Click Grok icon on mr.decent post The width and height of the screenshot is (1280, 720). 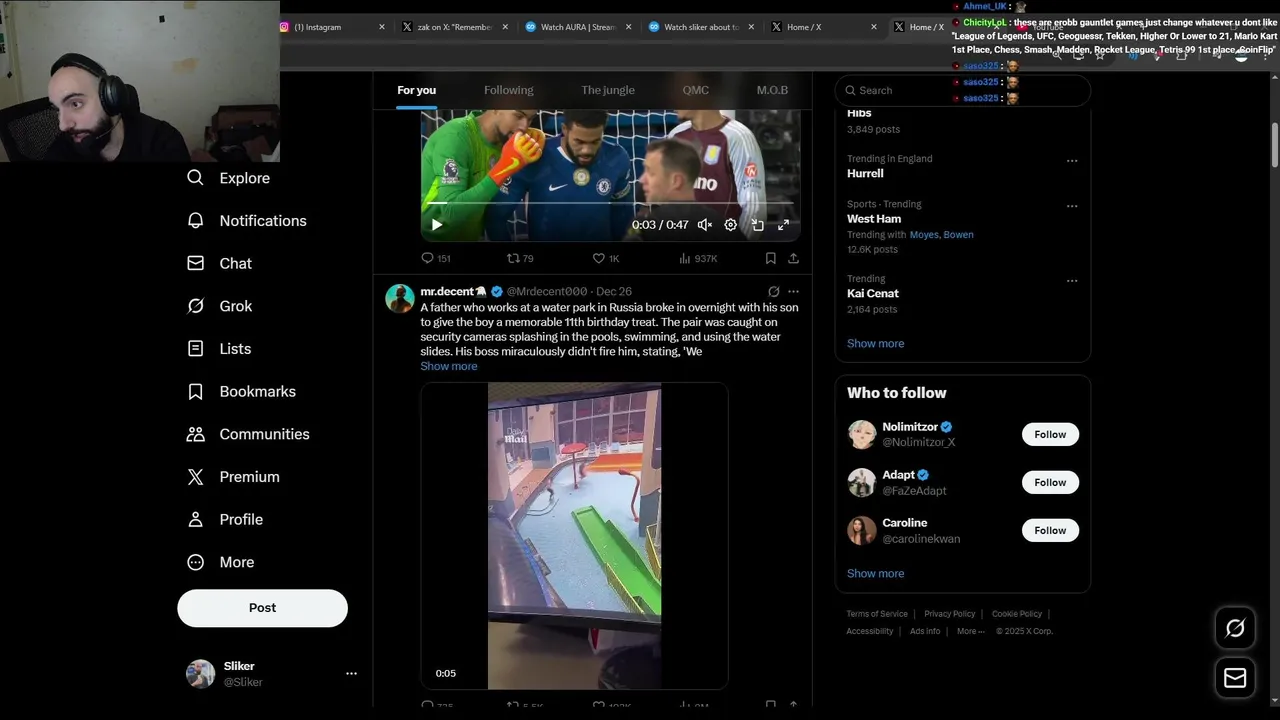tap(773, 292)
